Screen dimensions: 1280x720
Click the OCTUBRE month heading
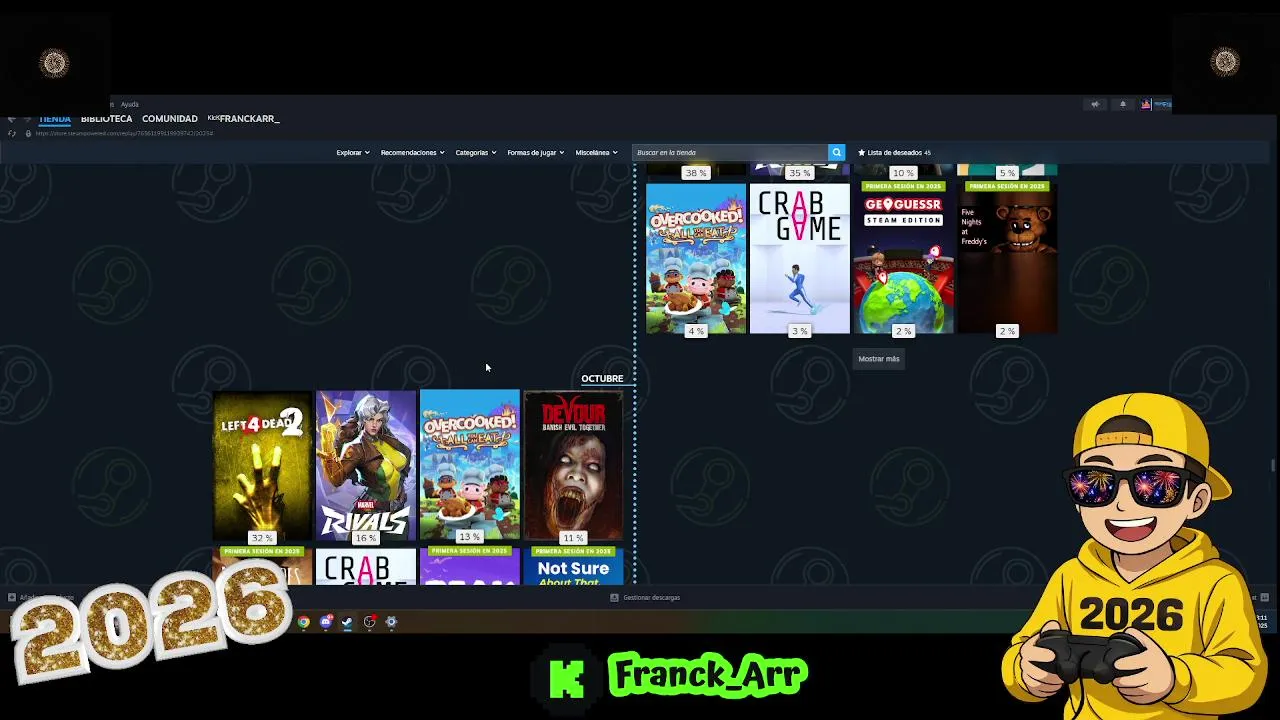tap(602, 379)
